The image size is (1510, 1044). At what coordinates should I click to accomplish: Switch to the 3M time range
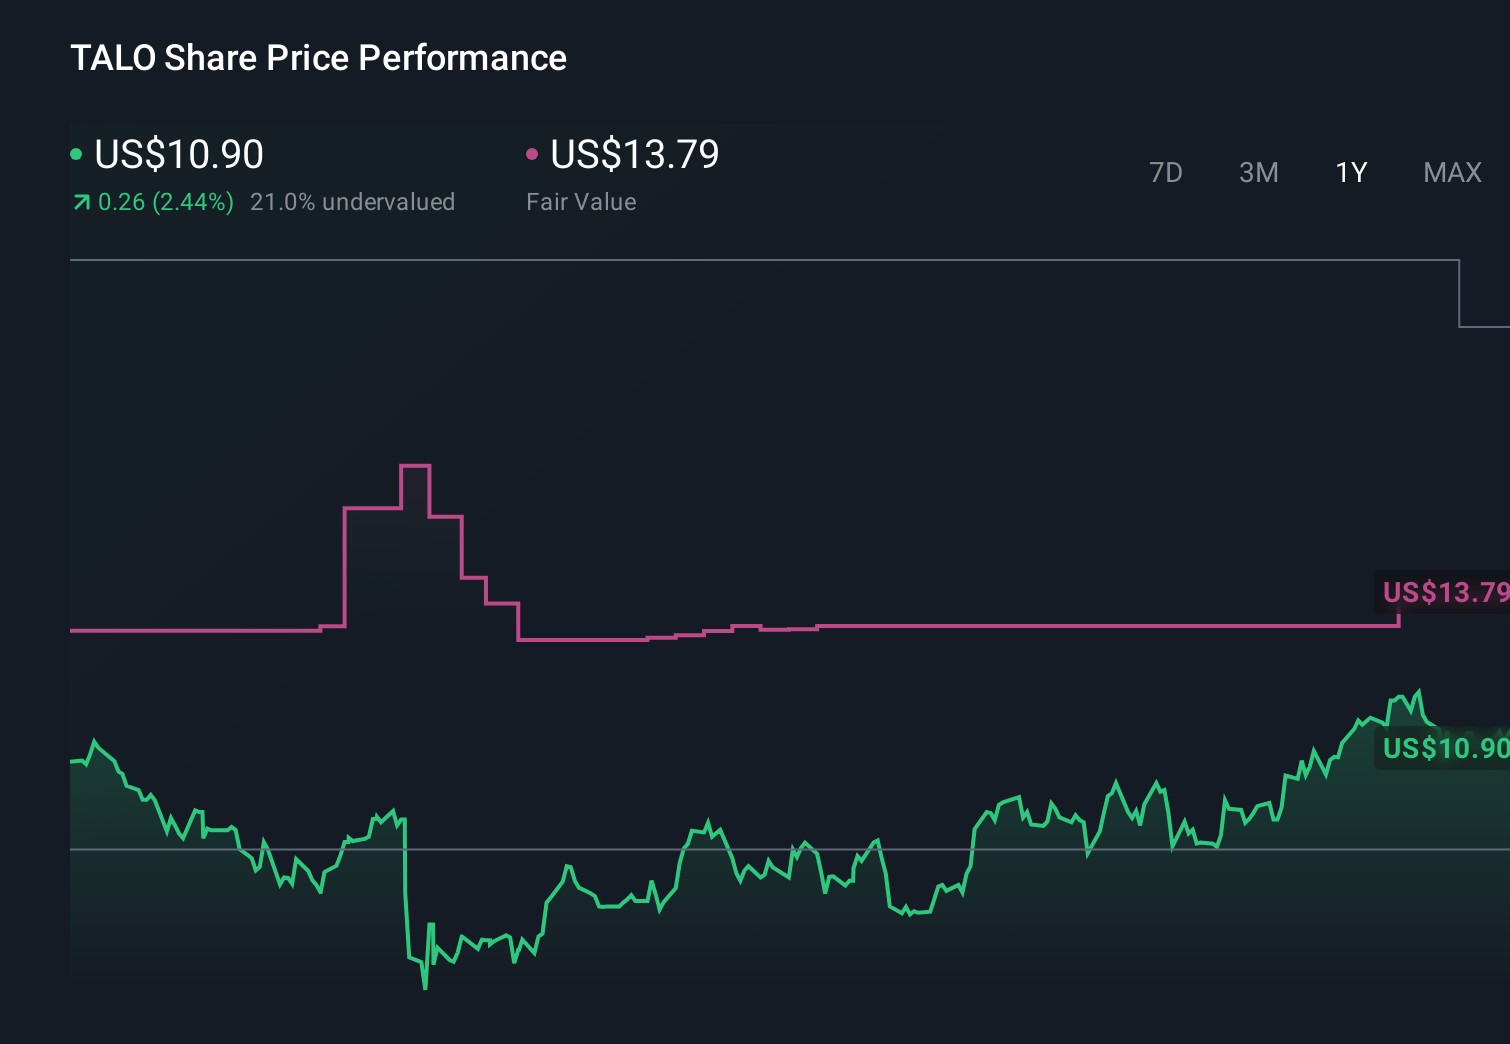click(1259, 172)
